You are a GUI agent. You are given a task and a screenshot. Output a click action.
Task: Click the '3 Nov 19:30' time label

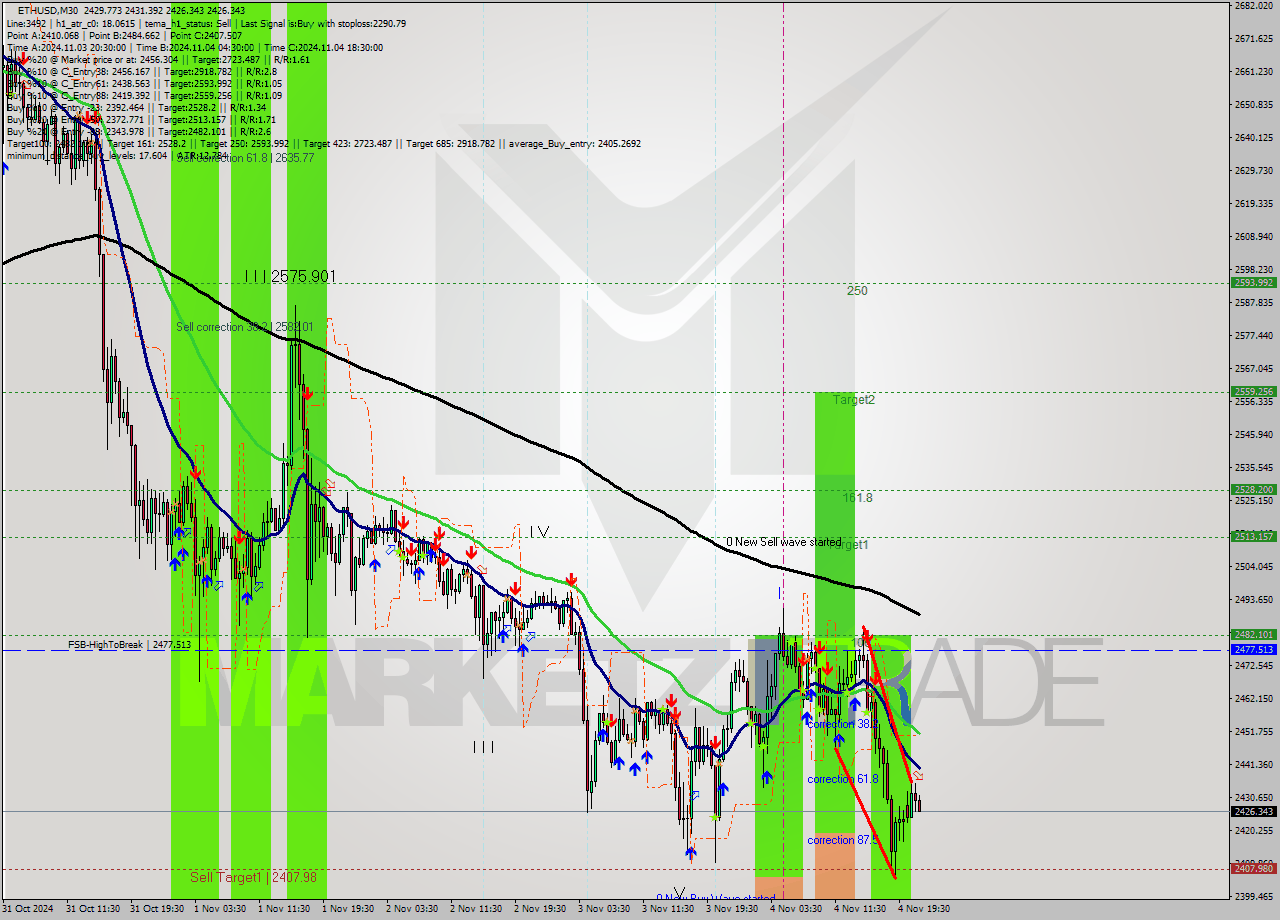click(731, 909)
